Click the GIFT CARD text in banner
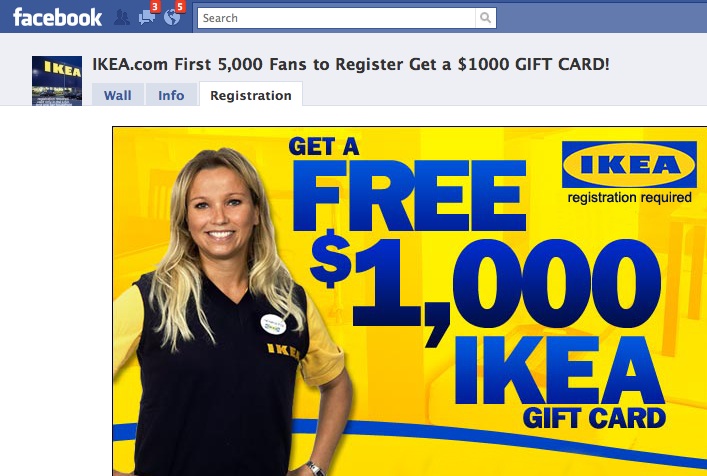 [x=594, y=418]
